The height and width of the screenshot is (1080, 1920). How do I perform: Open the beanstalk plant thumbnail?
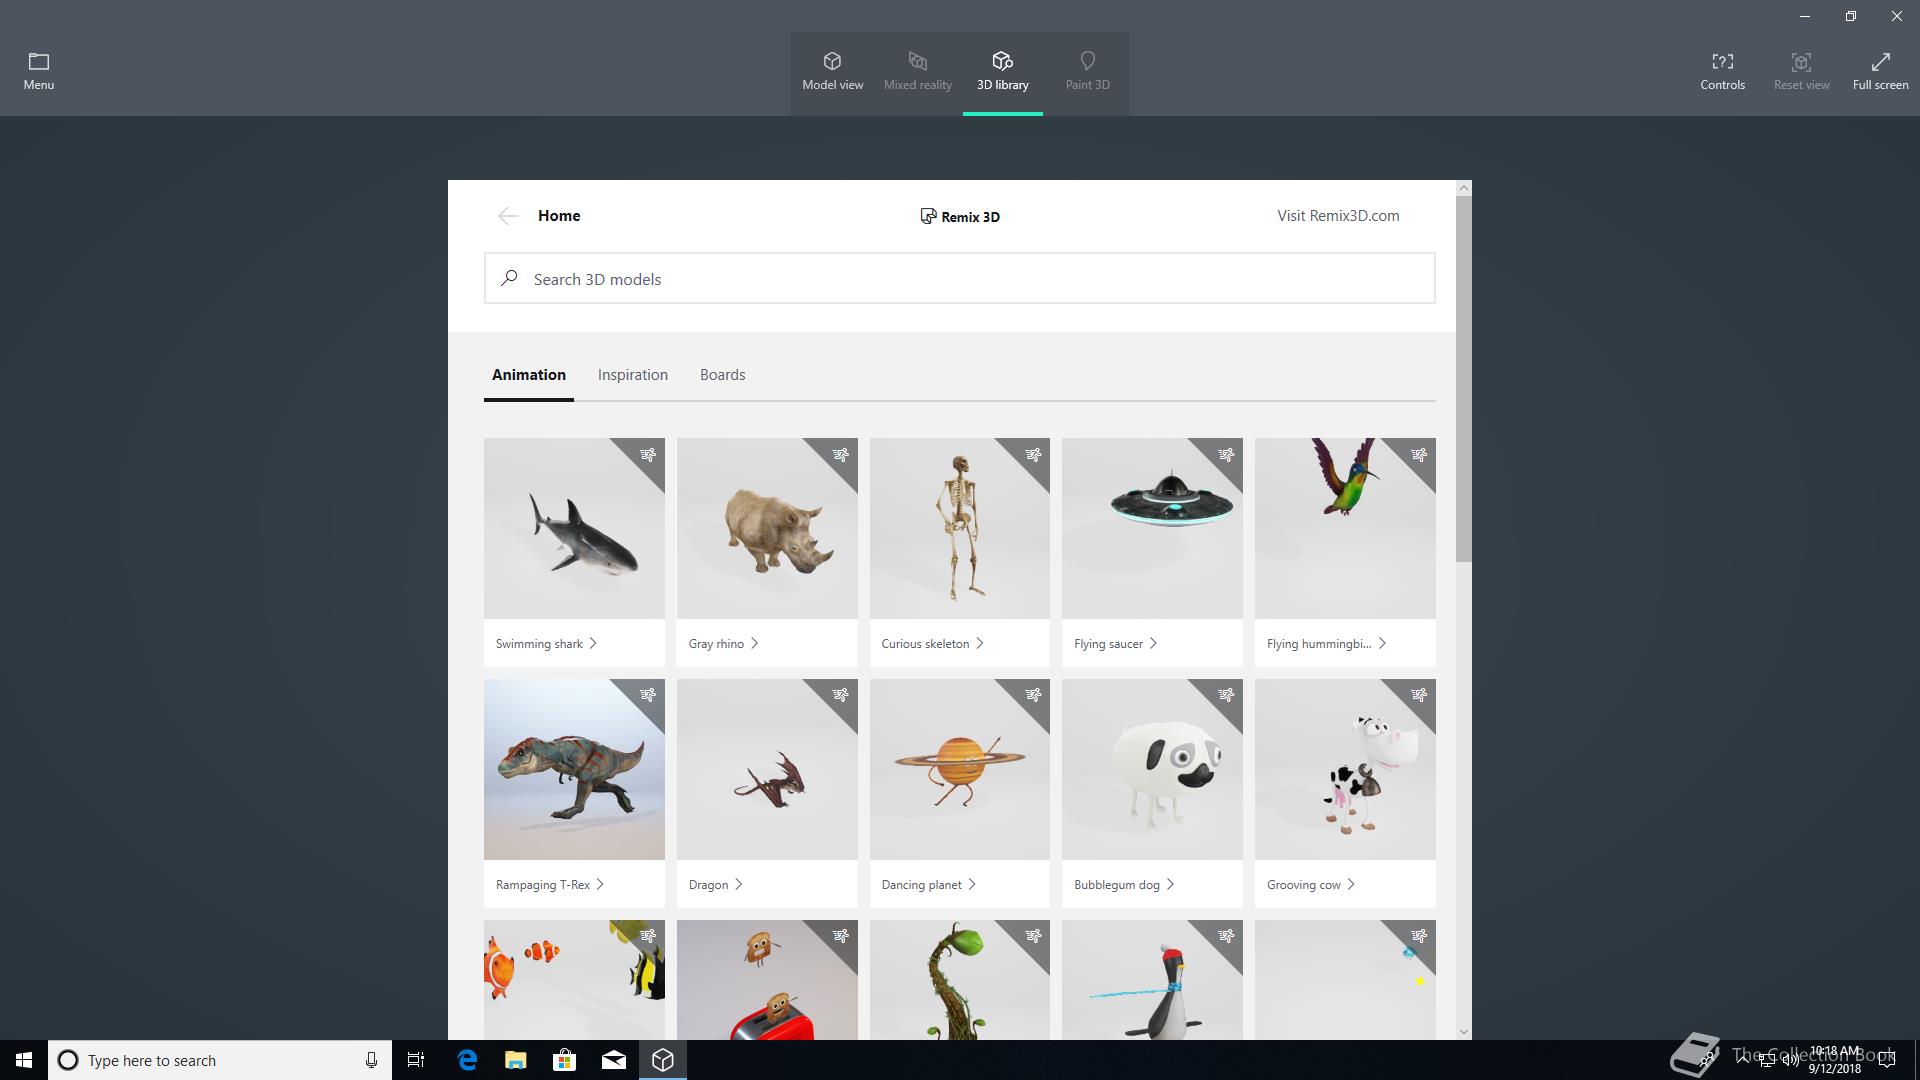(x=960, y=980)
